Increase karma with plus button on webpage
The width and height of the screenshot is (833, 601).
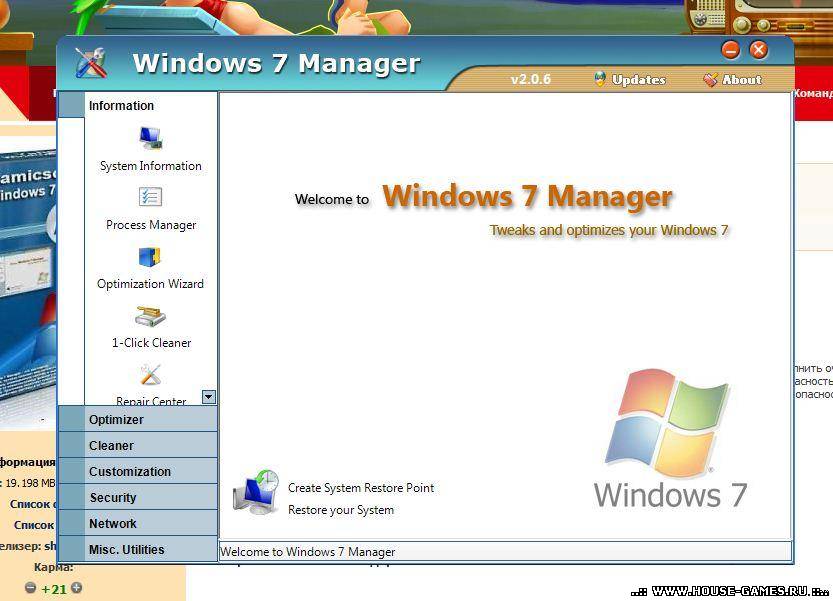[x=76, y=588]
